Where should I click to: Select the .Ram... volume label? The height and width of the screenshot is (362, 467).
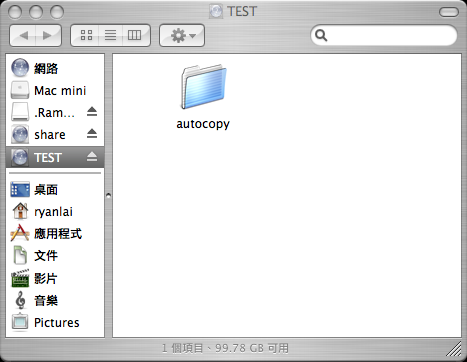54,113
